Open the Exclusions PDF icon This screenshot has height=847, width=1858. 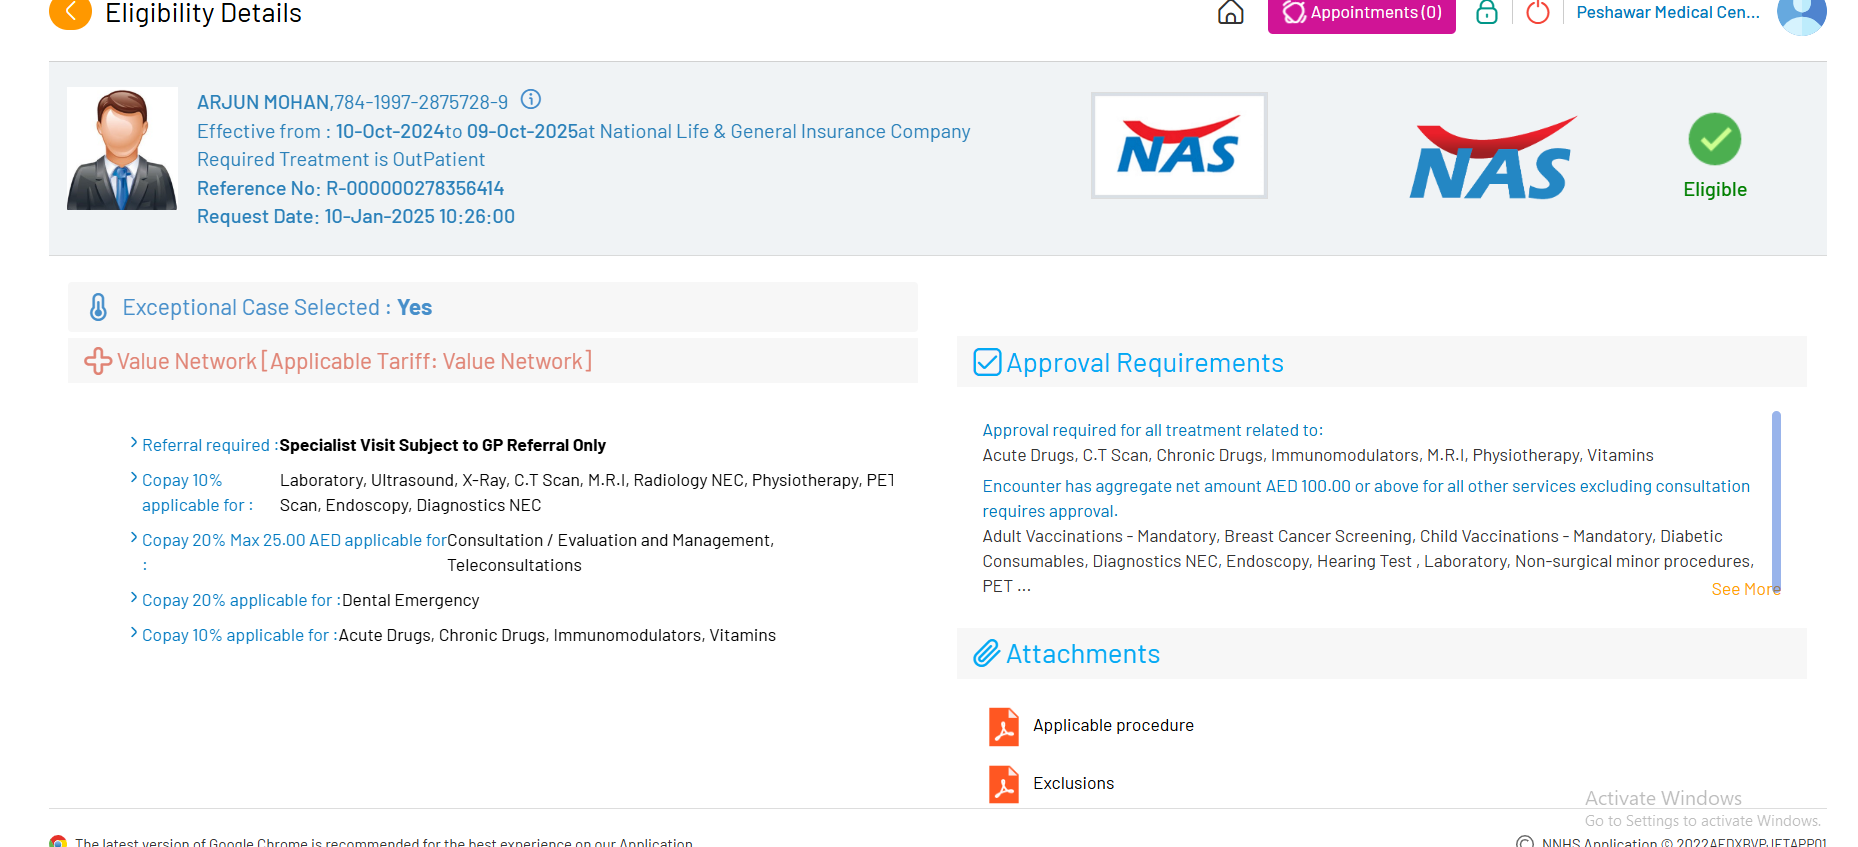(1004, 785)
